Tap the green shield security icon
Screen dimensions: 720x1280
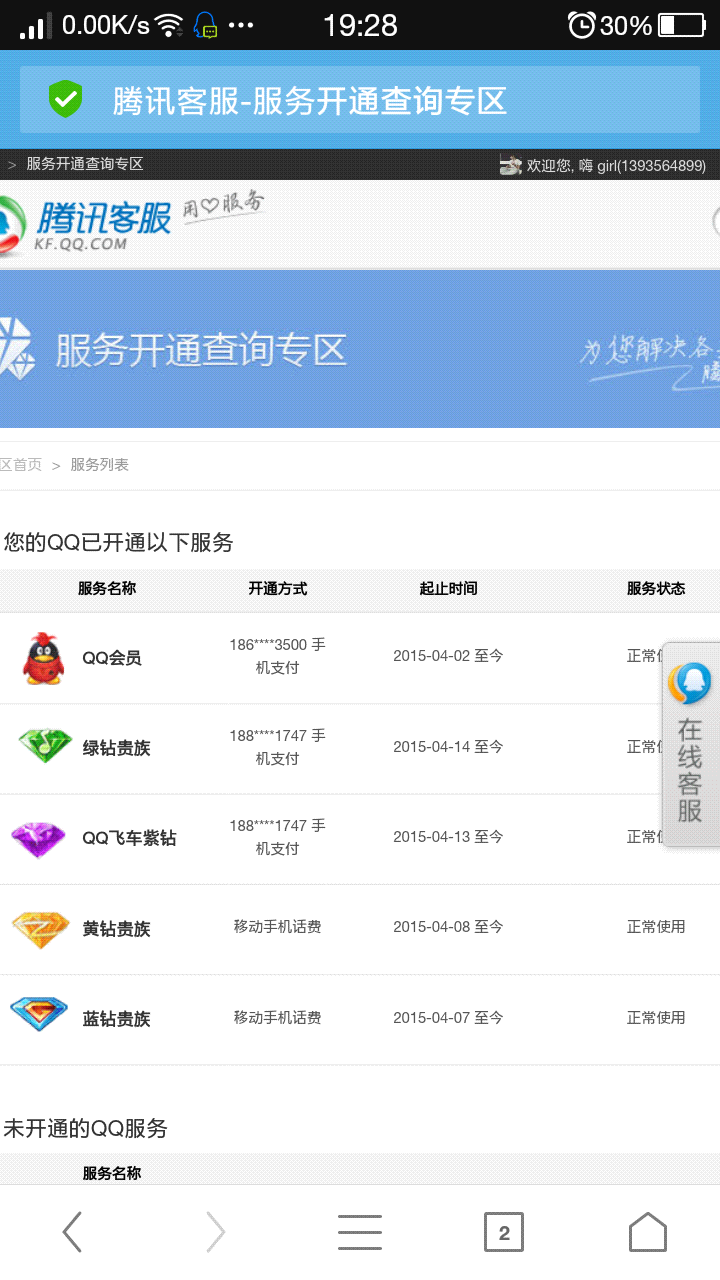point(66,99)
